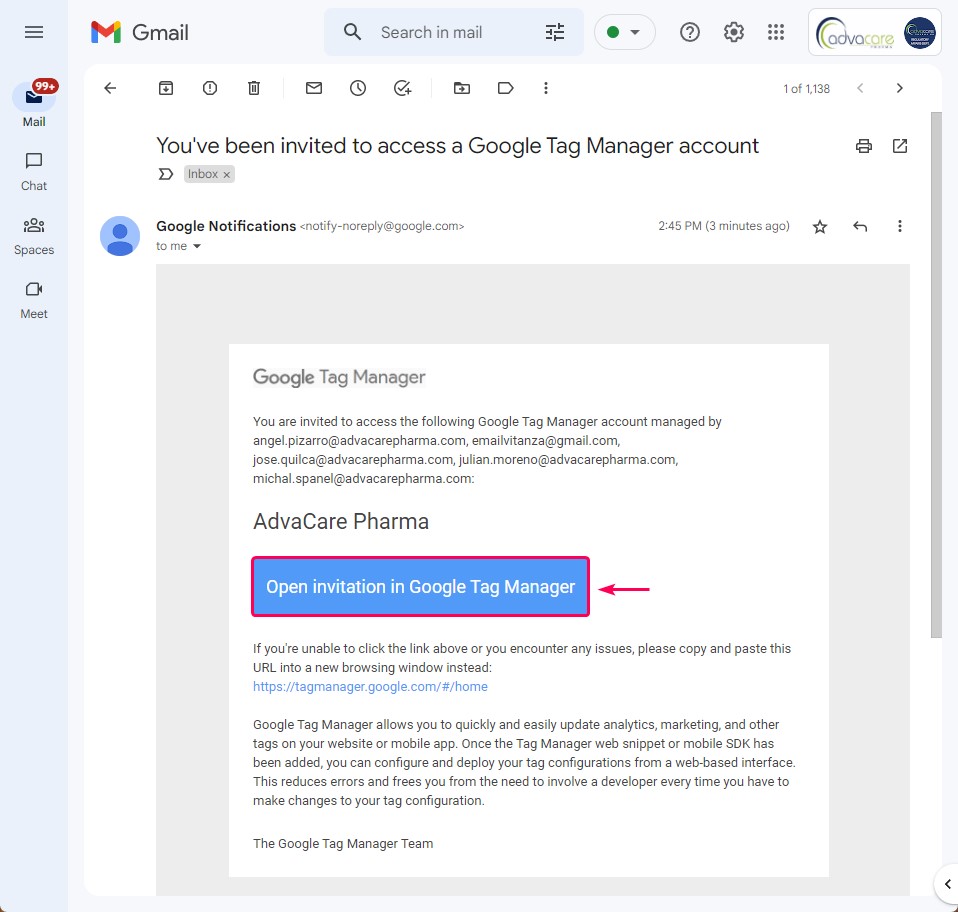Click the email message scrollbar
958x912 pixels.
[x=936, y=374]
